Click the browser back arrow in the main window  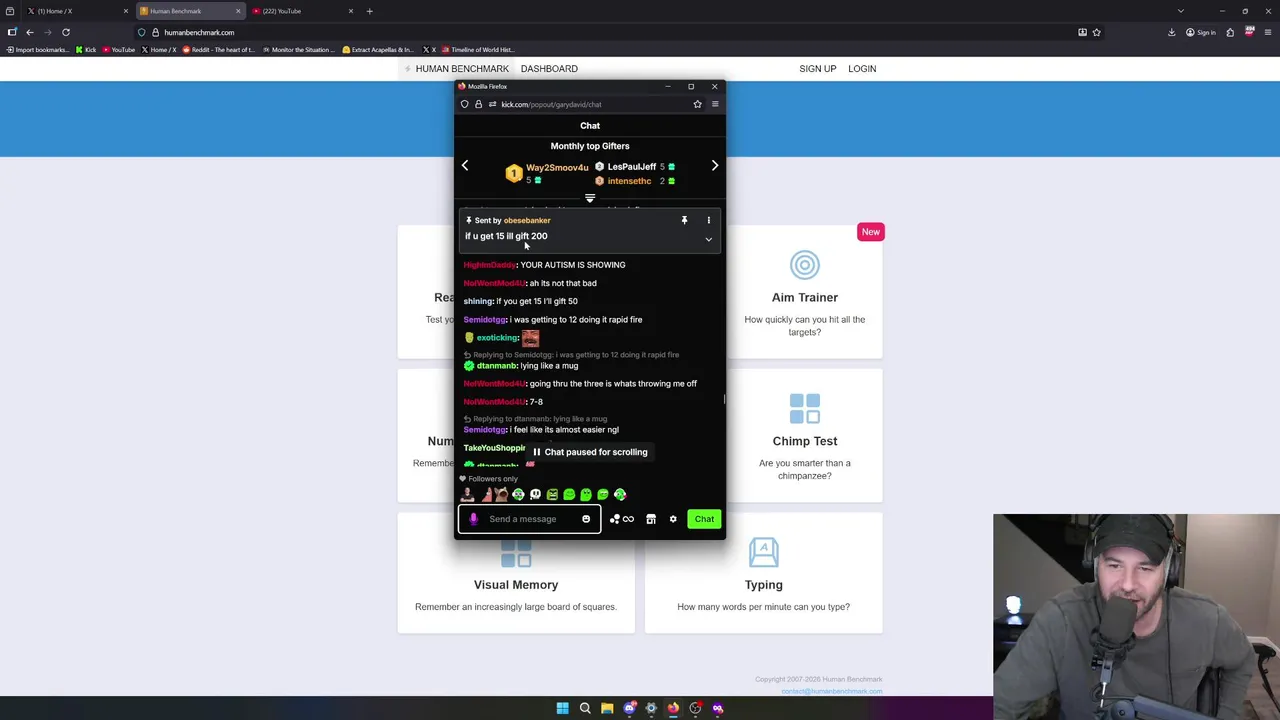click(x=29, y=32)
